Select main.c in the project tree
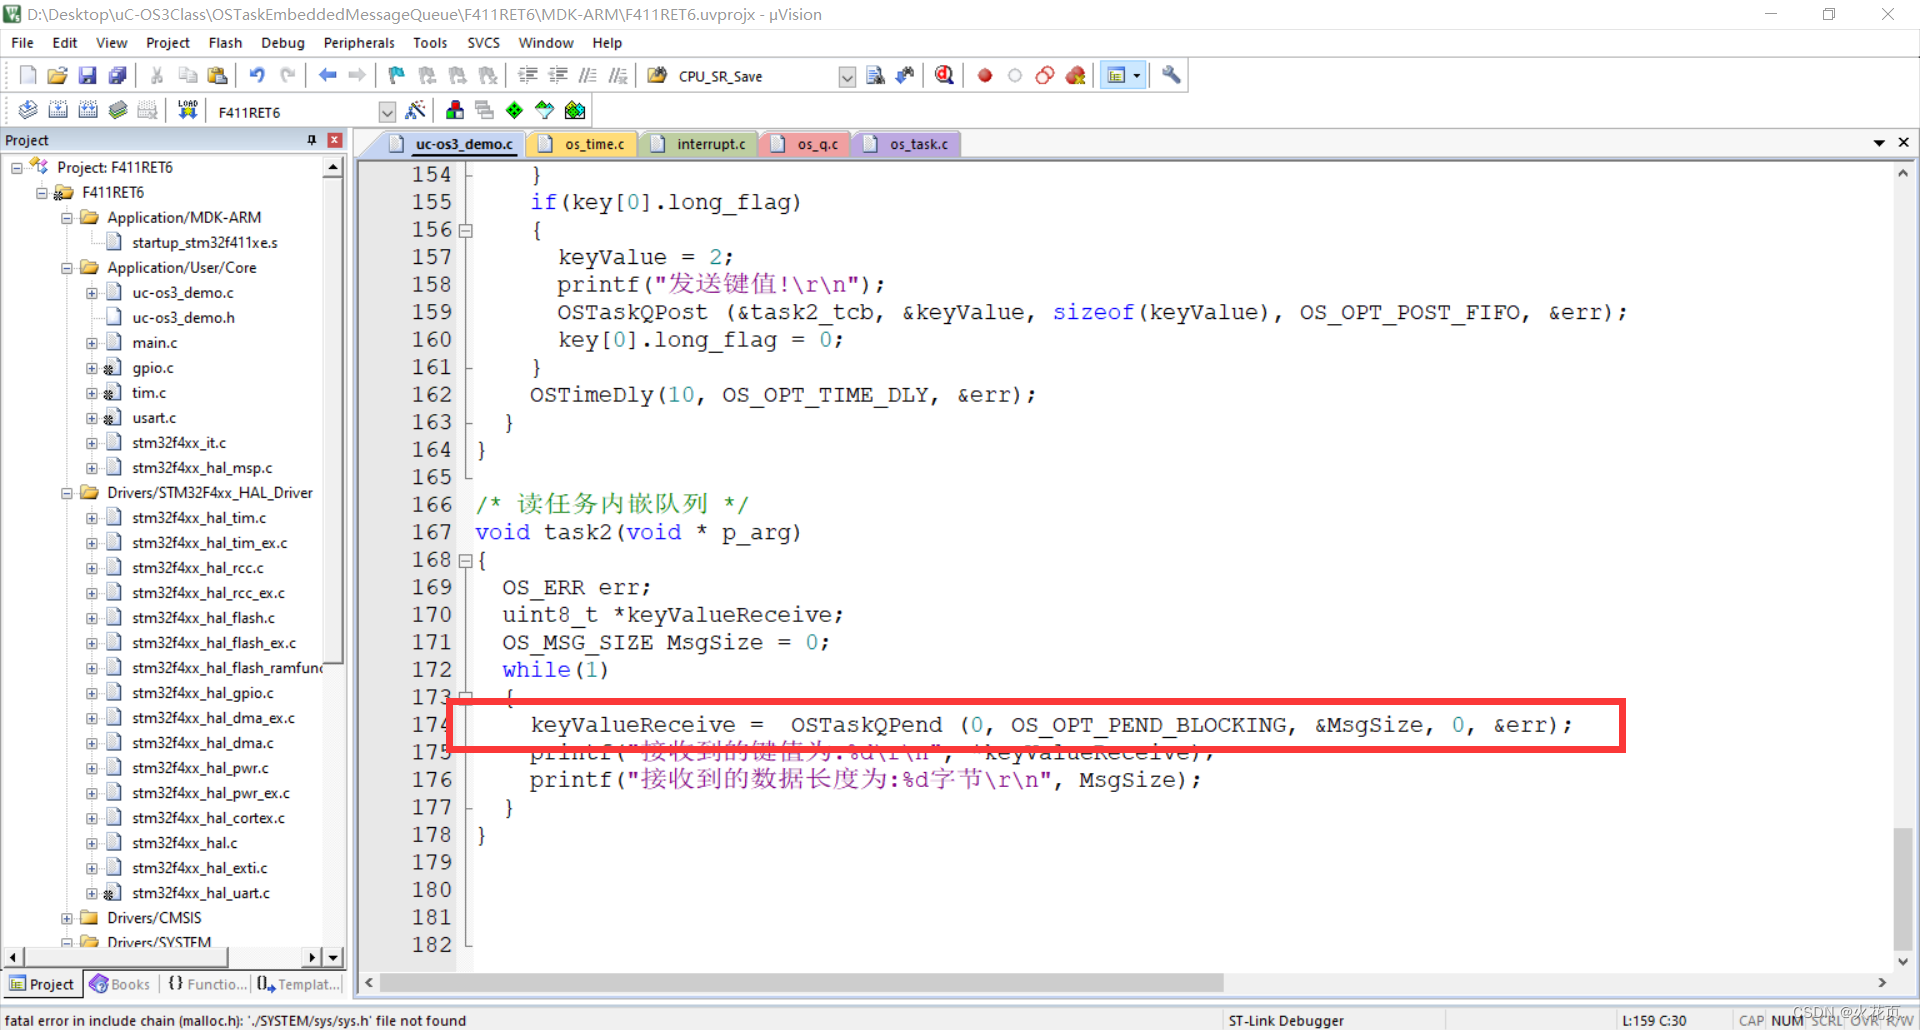The height and width of the screenshot is (1030, 1920). coord(154,343)
